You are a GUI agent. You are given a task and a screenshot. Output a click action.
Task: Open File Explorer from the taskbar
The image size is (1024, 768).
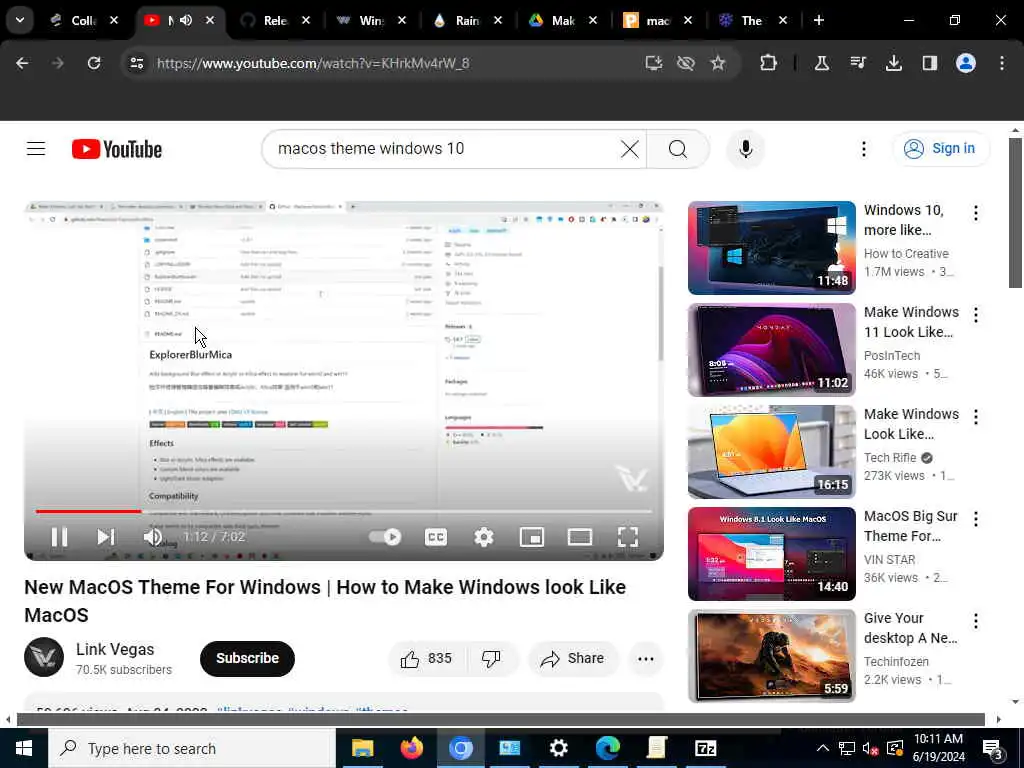point(362,748)
